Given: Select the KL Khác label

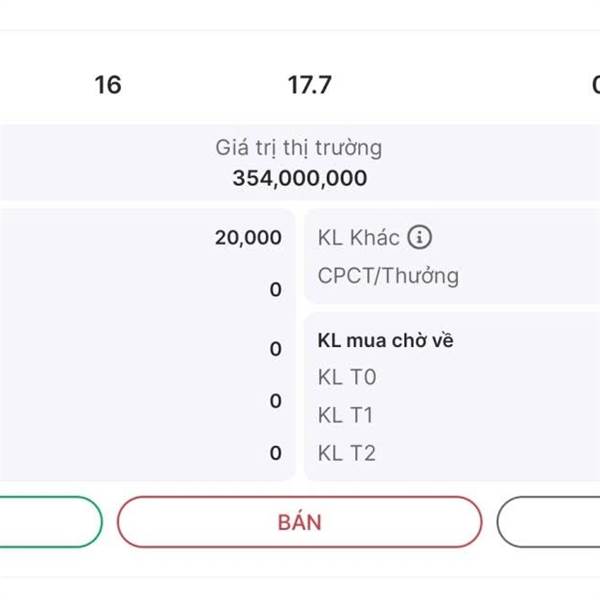Looking at the screenshot, I should [x=359, y=238].
